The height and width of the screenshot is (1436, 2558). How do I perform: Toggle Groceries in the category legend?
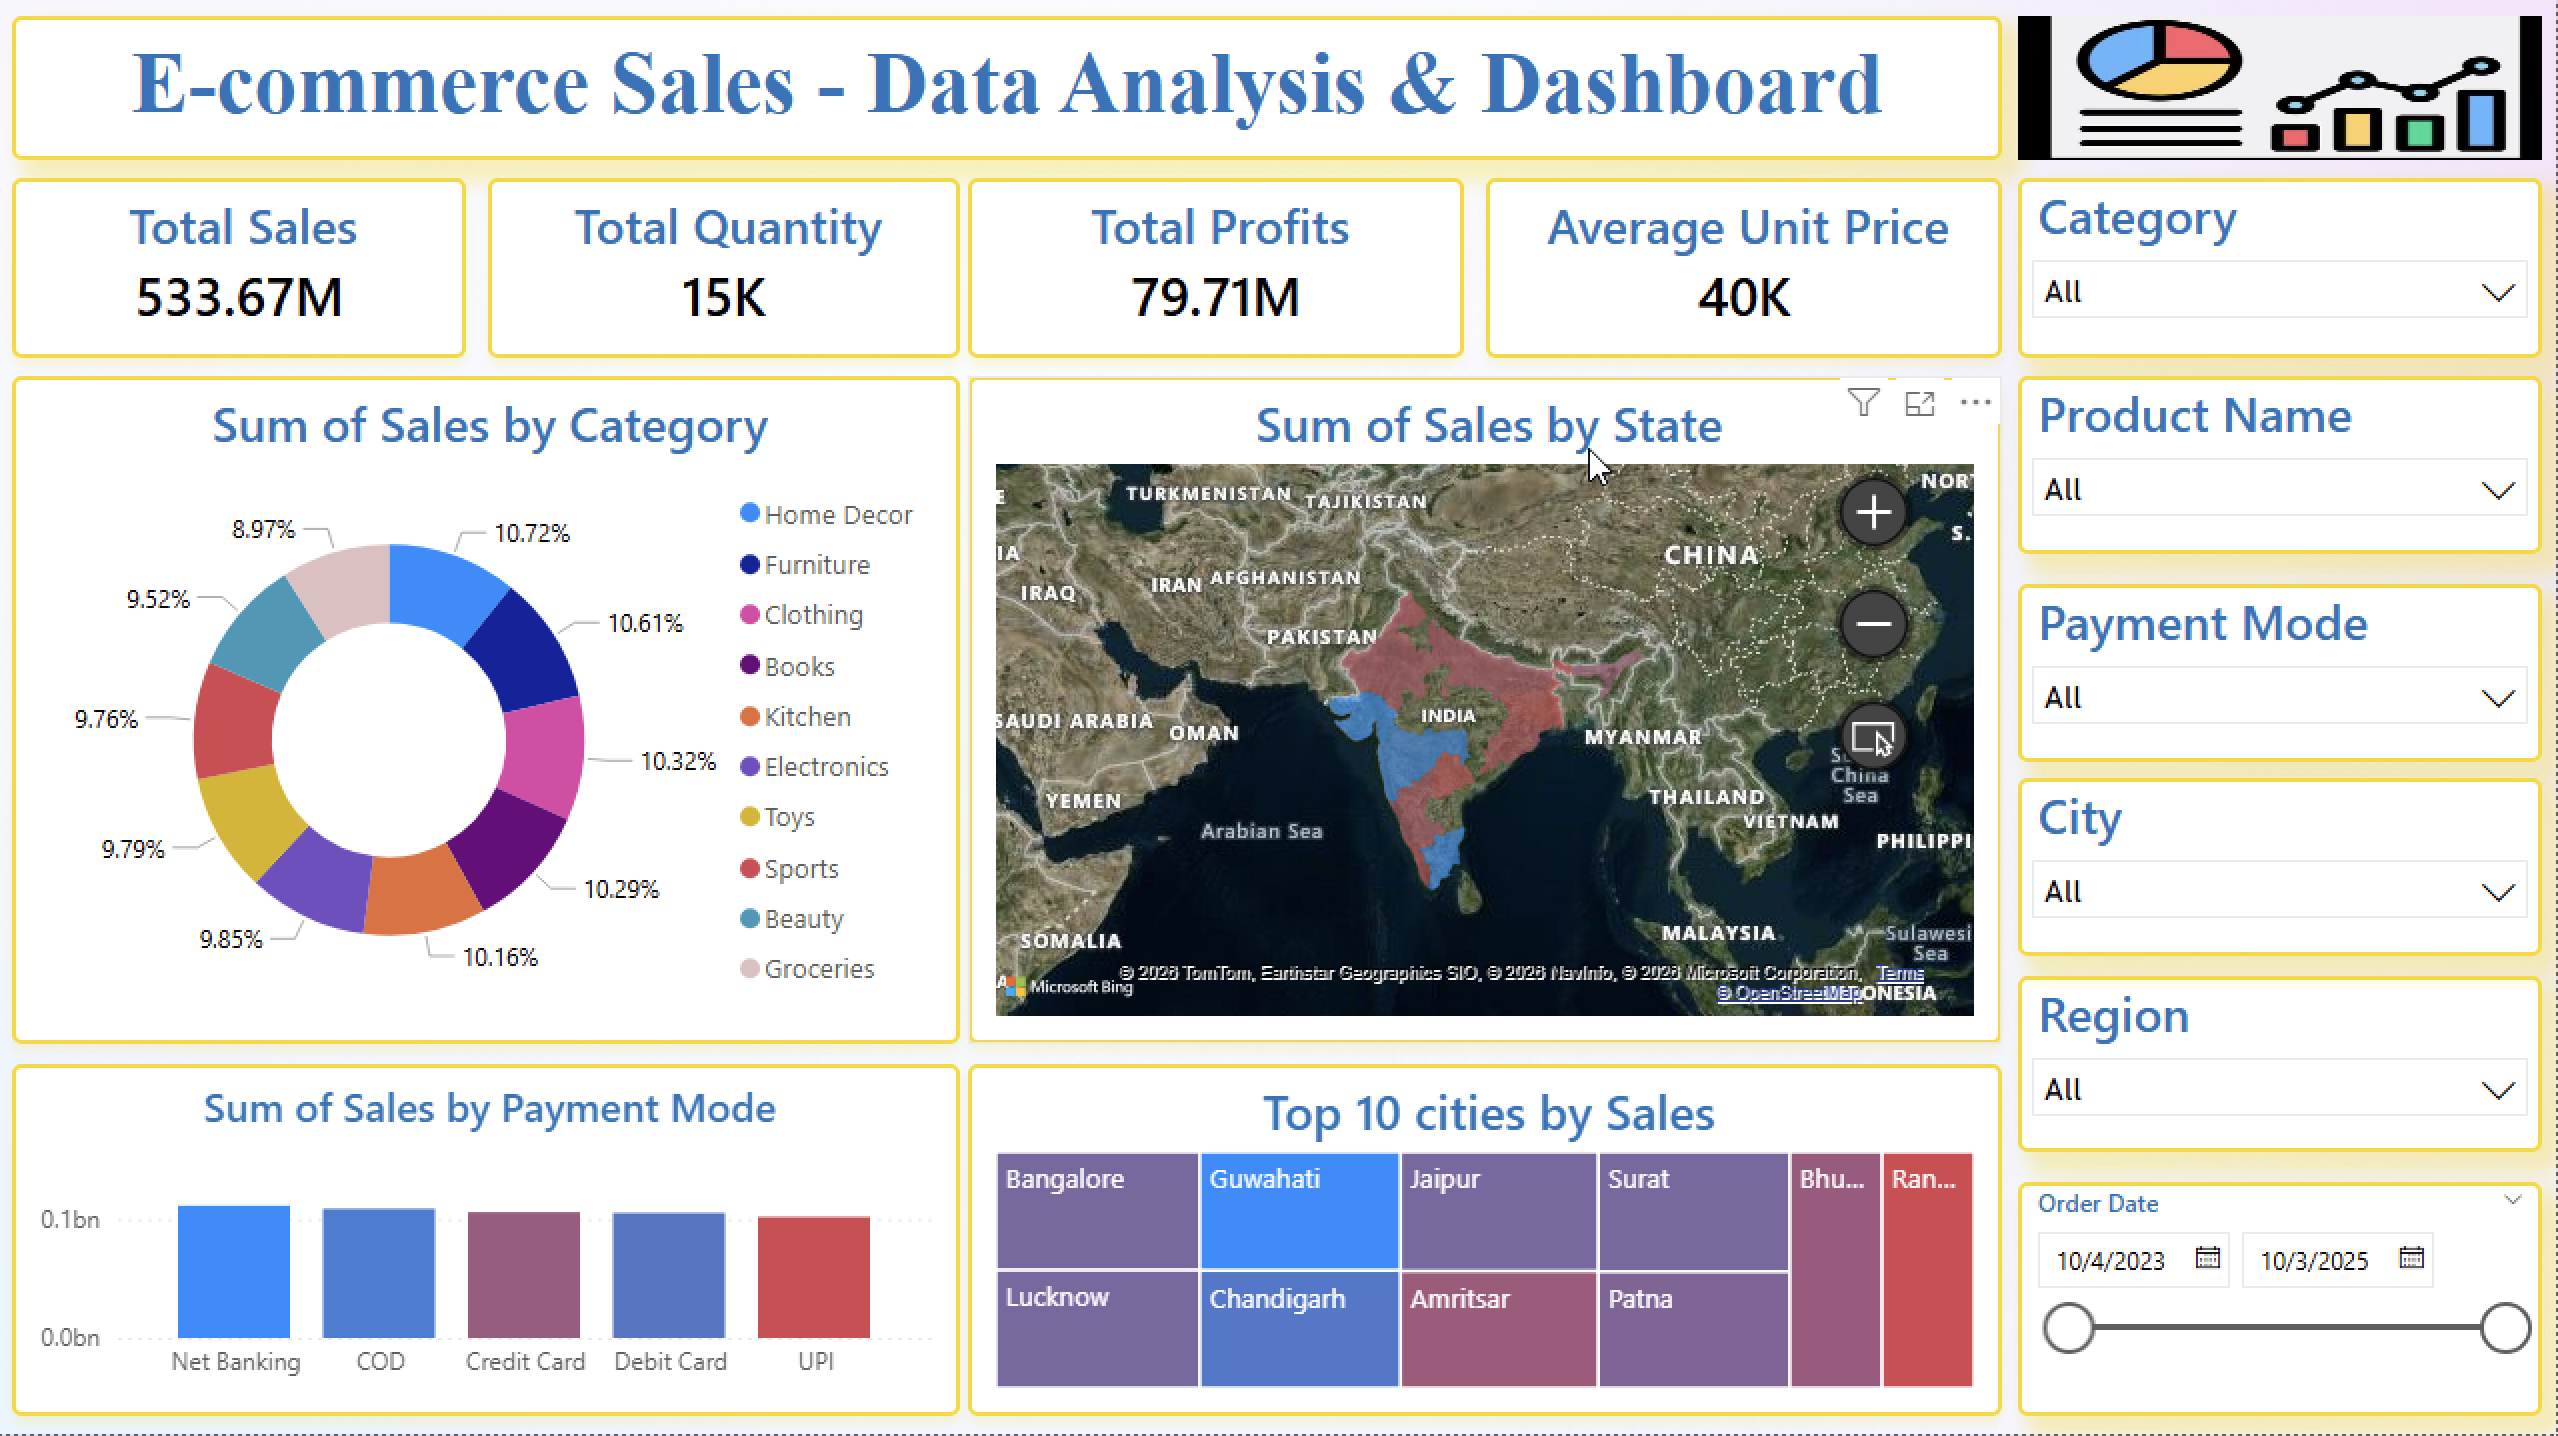(x=819, y=968)
